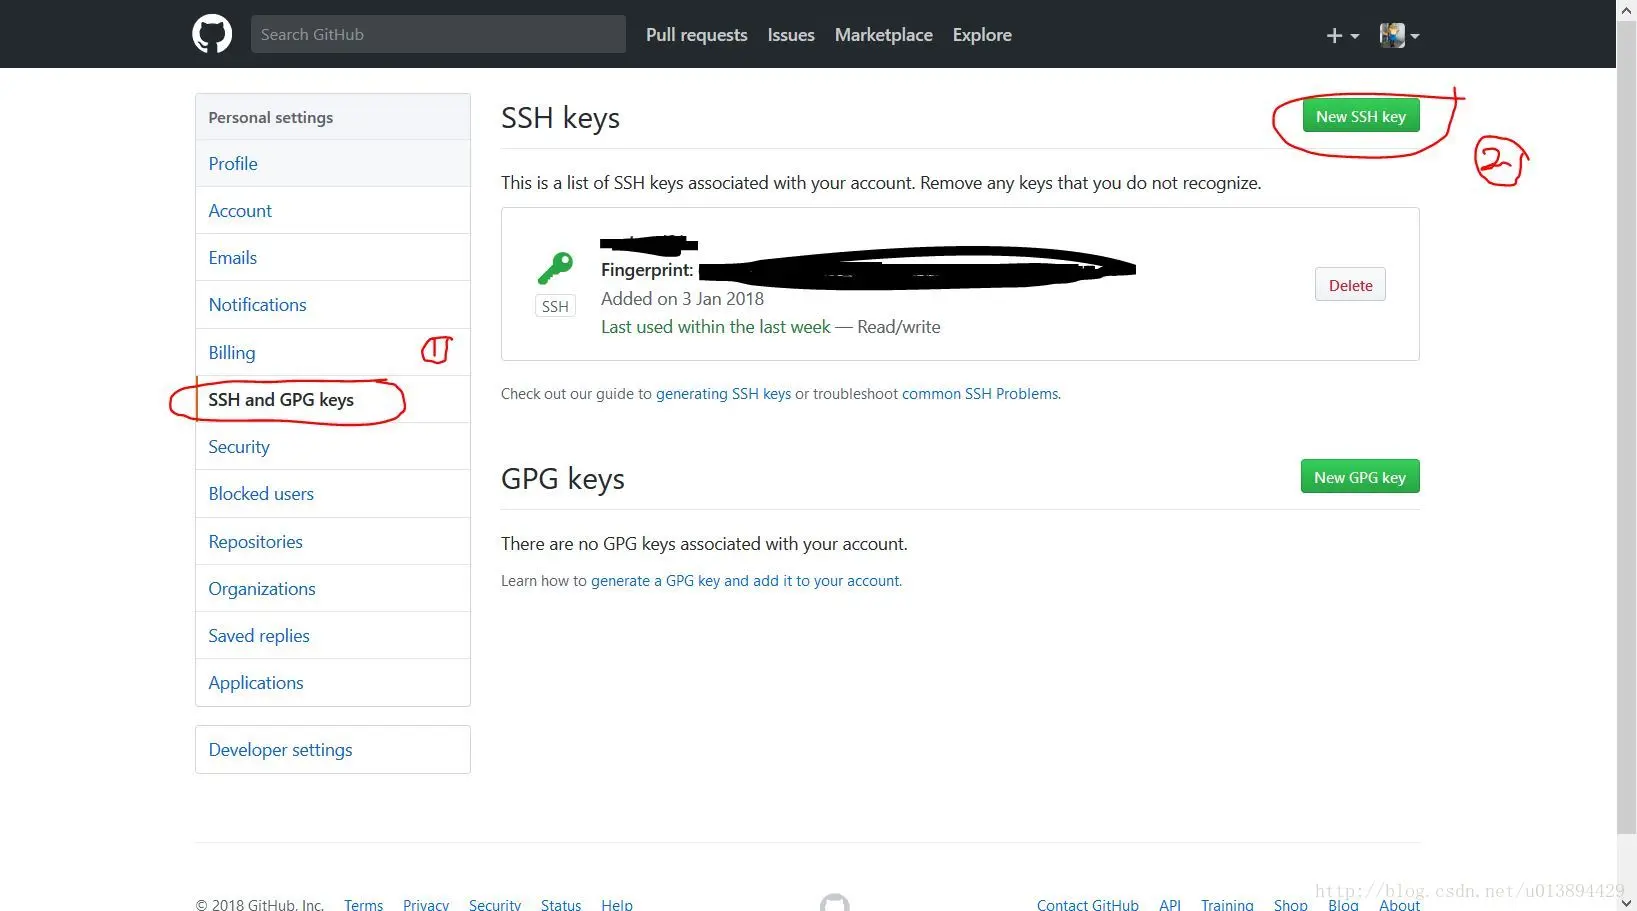The image size is (1637, 911).
Task: Open the Explore page
Action: tap(982, 35)
